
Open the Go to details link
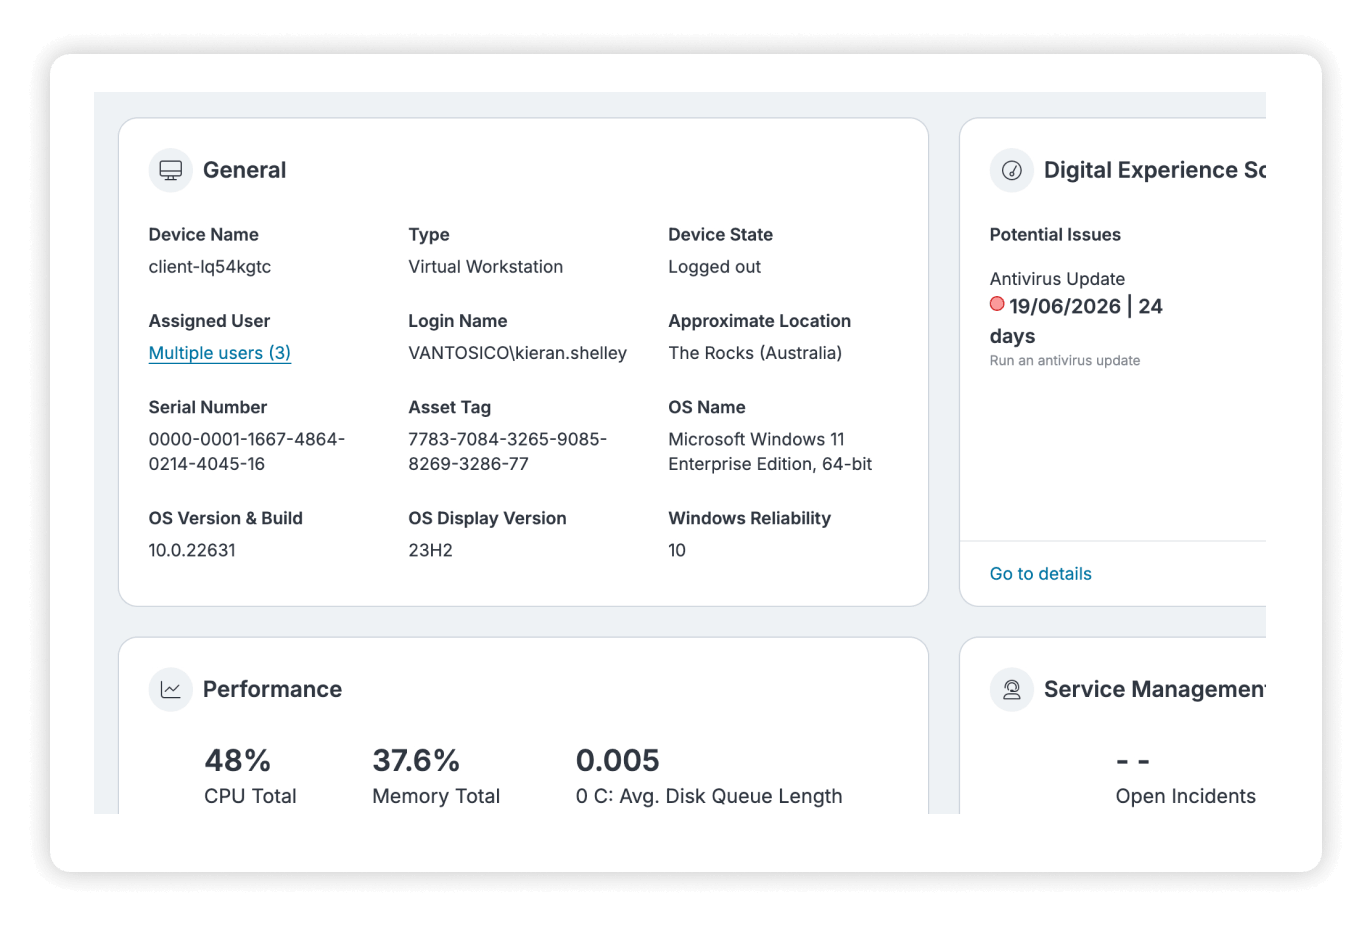tap(1040, 574)
